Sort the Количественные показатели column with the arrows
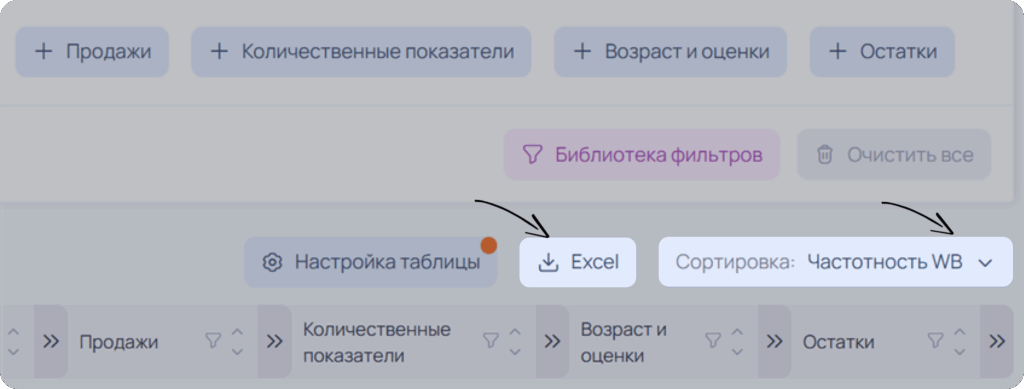Image resolution: width=1024 pixels, height=389 pixels. point(515,341)
